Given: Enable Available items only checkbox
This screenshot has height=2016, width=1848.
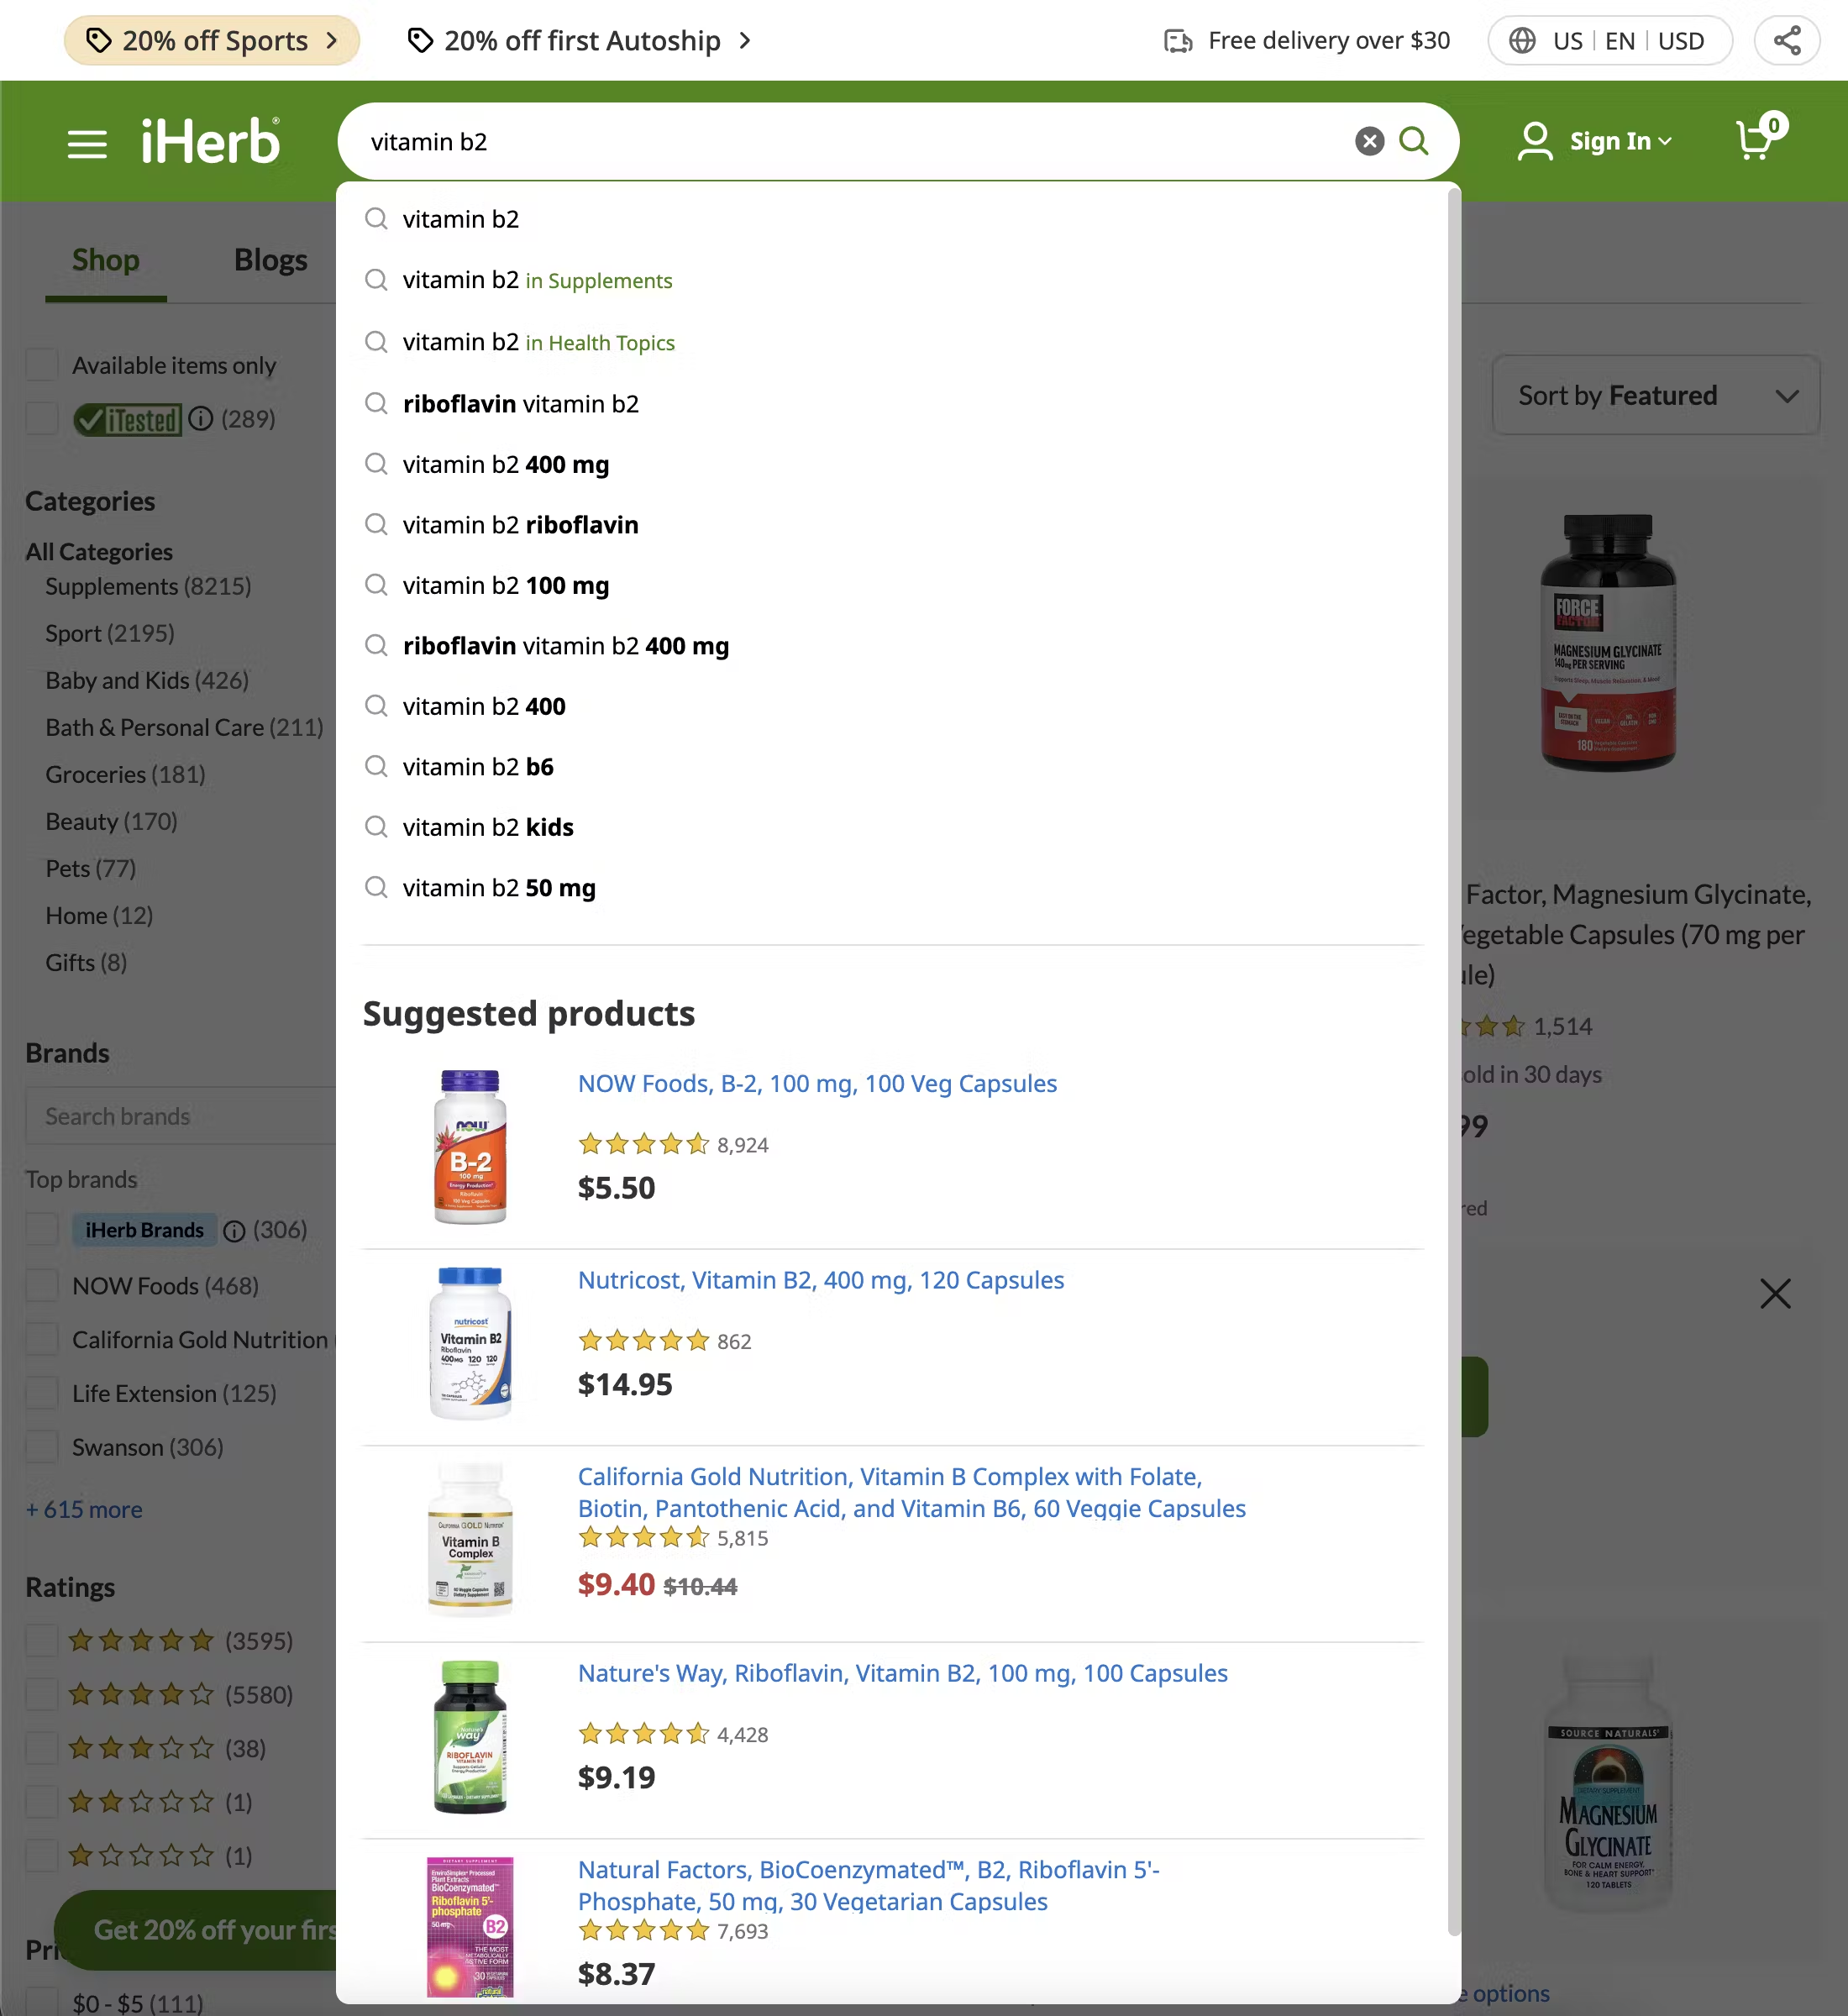Looking at the screenshot, I should (x=42, y=365).
